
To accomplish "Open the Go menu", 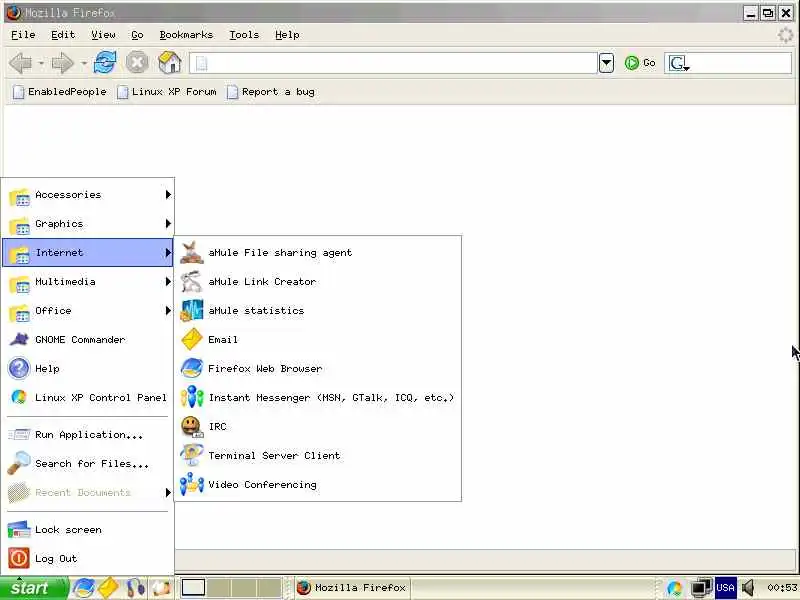I will tap(137, 35).
